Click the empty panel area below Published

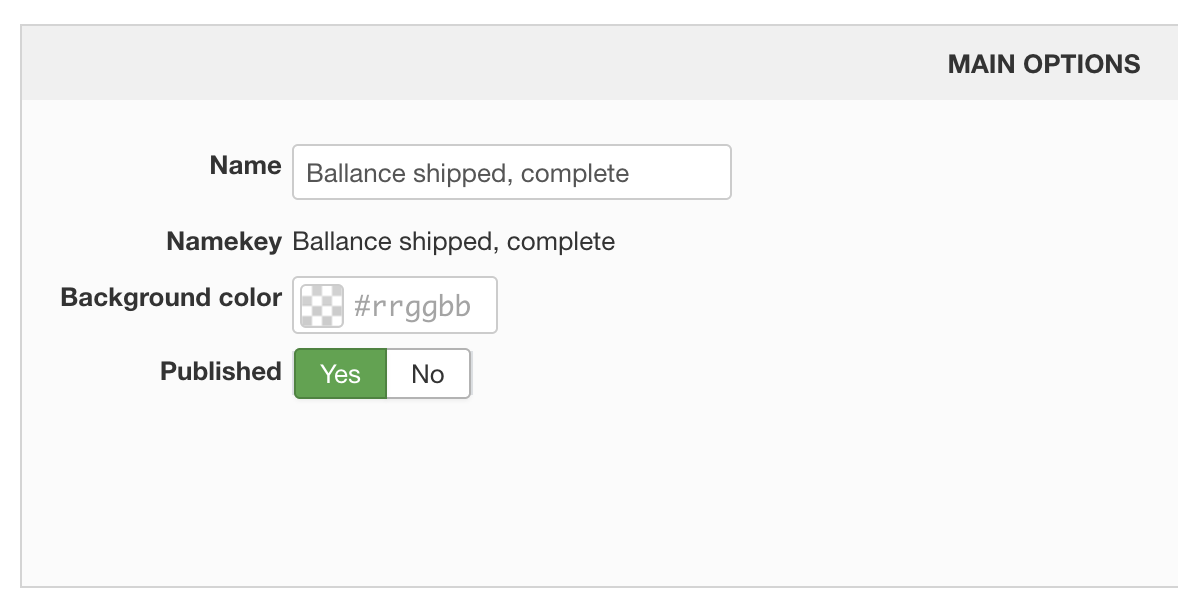pyautogui.click(x=600, y=490)
